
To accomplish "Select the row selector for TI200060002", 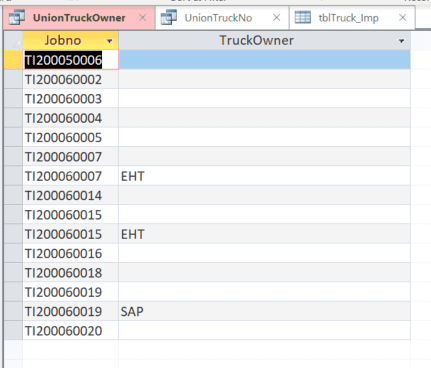I will (x=13, y=79).
